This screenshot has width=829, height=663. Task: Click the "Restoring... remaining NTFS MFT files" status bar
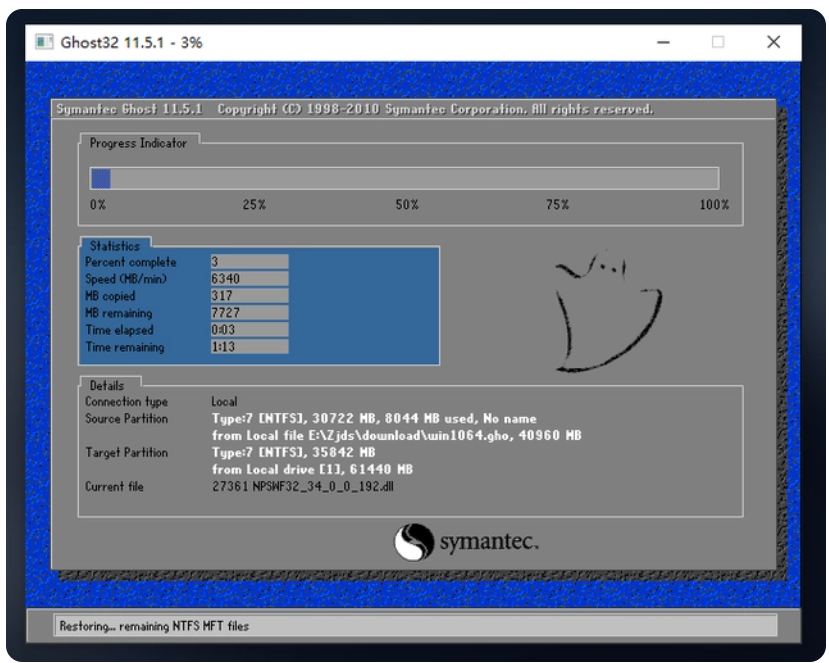pyautogui.click(x=415, y=625)
